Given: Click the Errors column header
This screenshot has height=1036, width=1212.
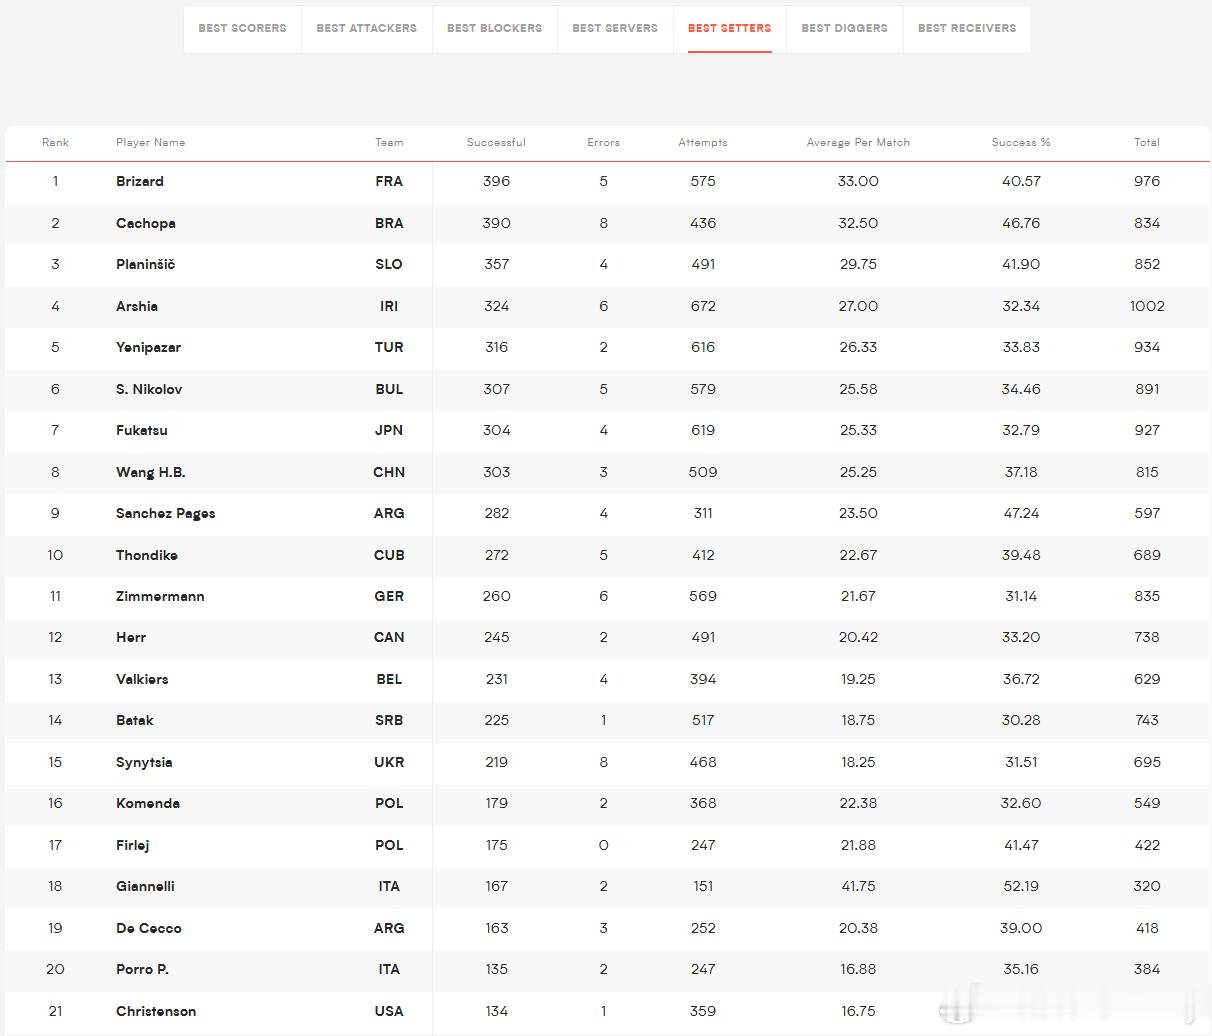Looking at the screenshot, I should click(x=603, y=142).
